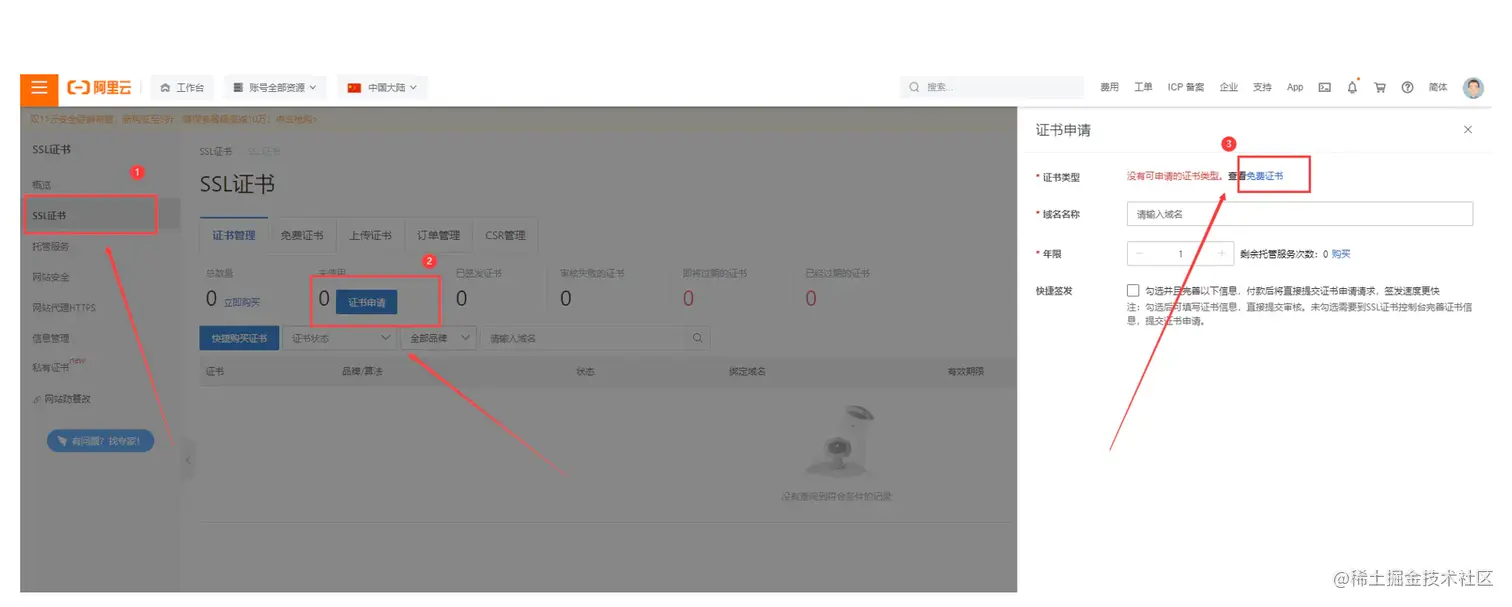Open the 账号全部资源 dropdown

(275, 87)
